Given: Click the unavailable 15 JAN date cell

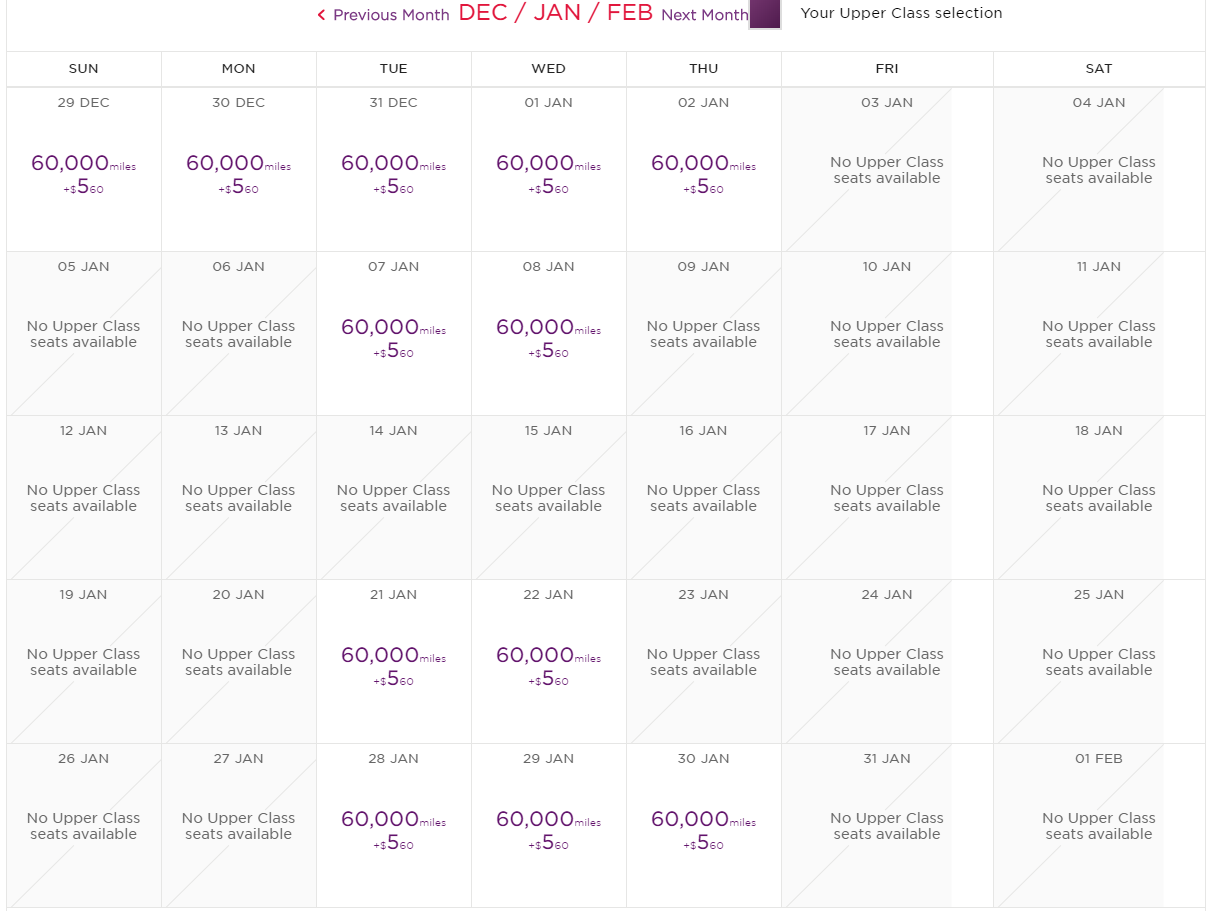Looking at the screenshot, I should [x=548, y=498].
